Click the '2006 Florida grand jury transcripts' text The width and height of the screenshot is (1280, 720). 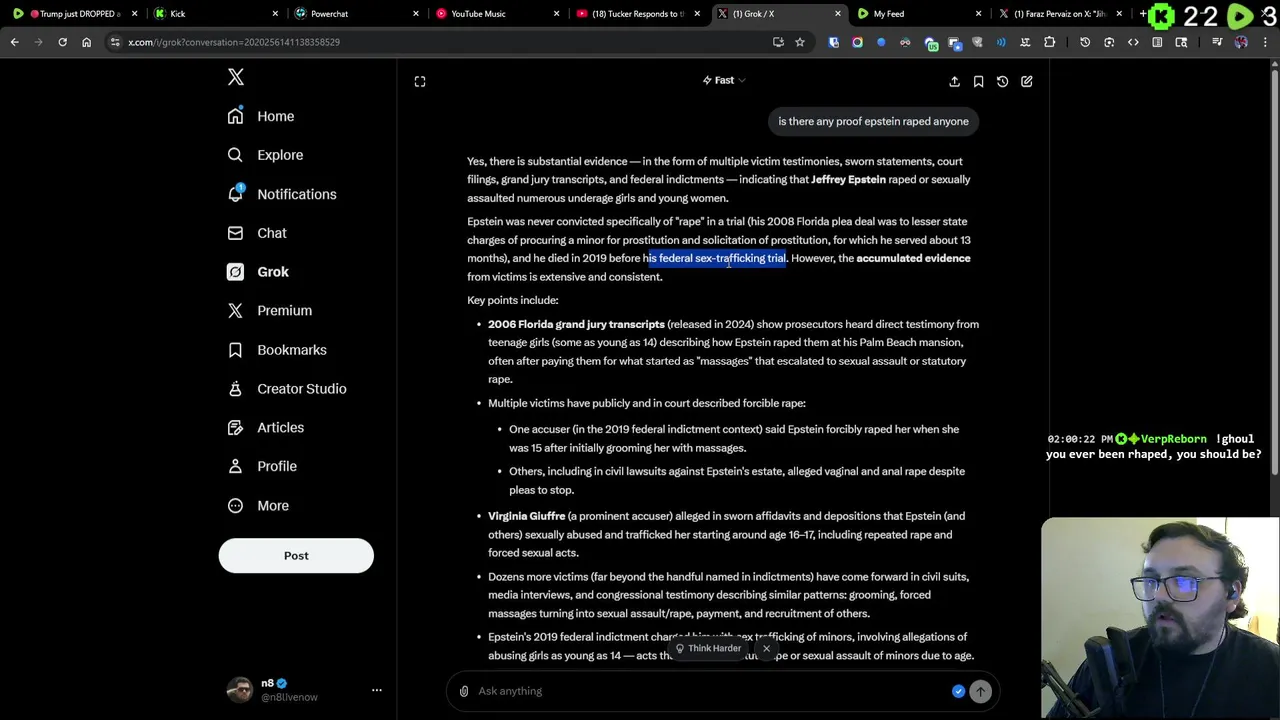coord(576,324)
